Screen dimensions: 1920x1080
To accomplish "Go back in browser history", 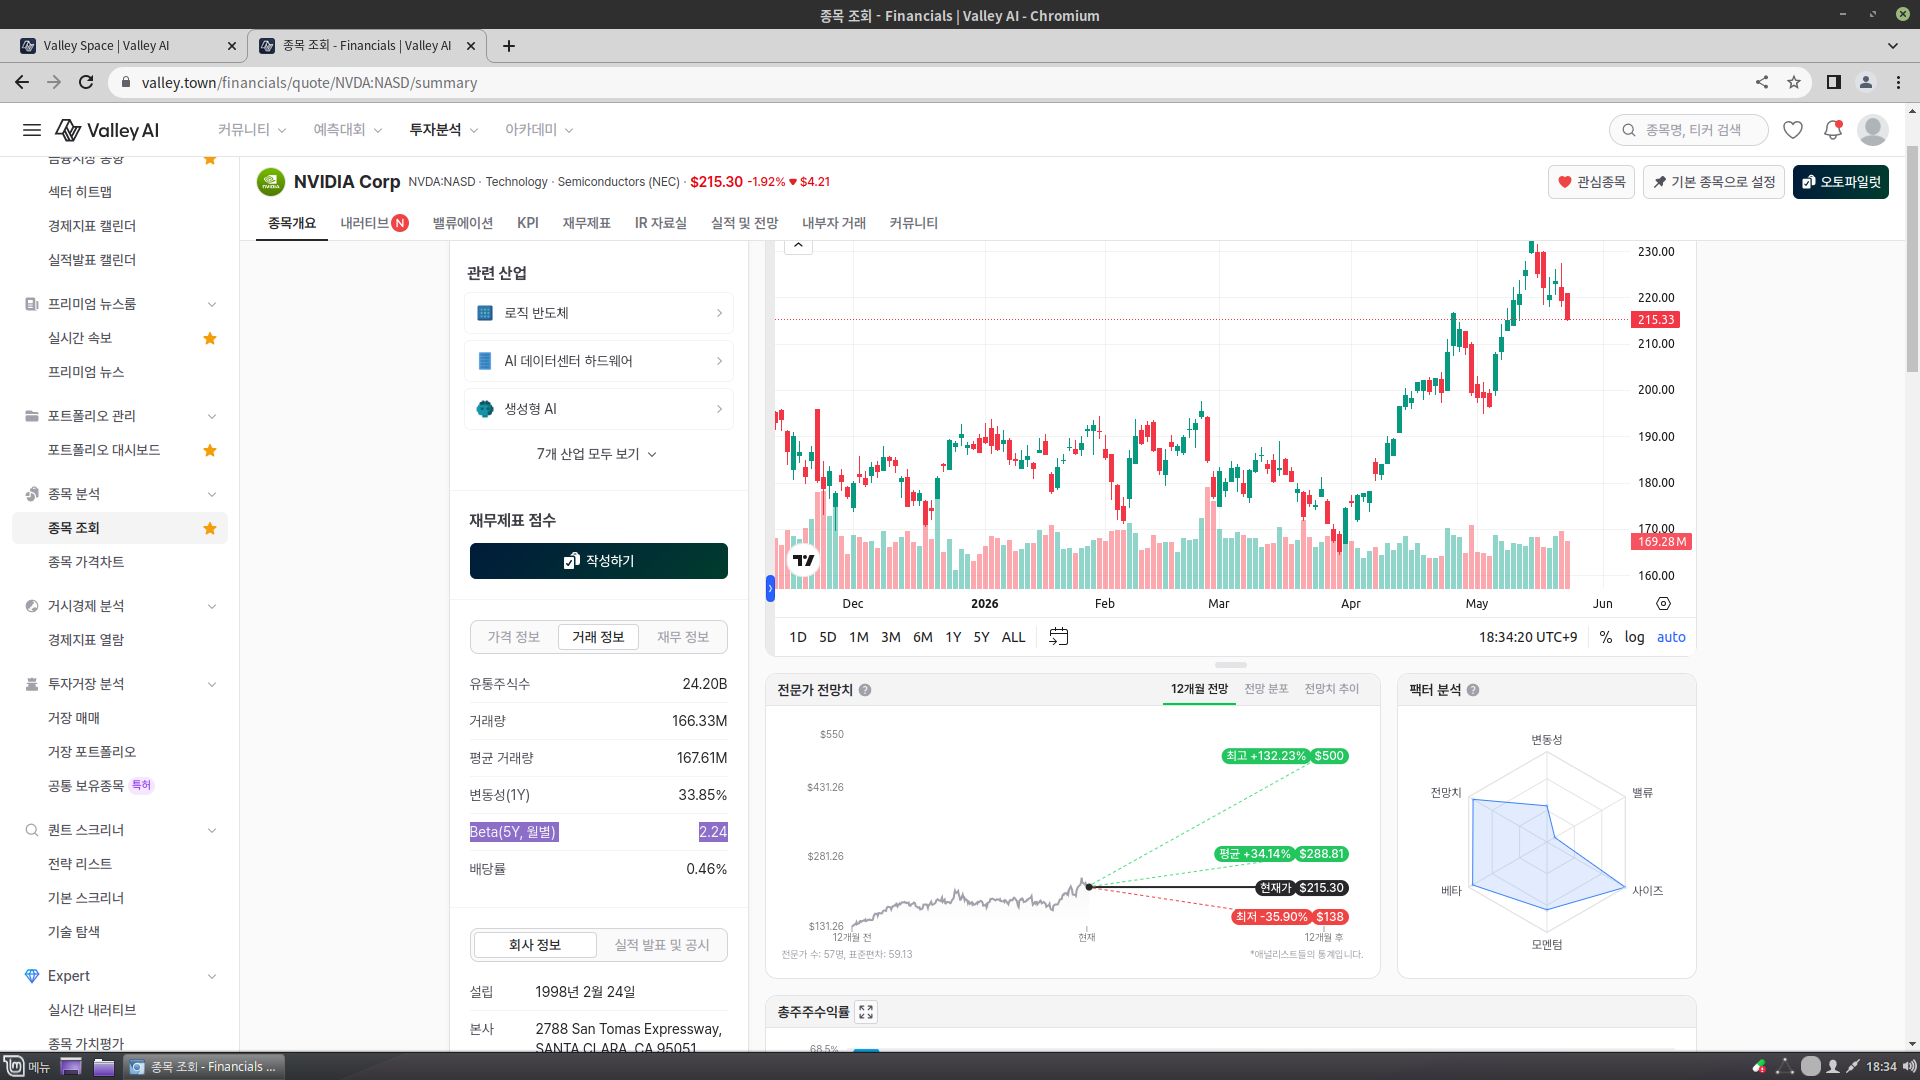I will (x=22, y=82).
